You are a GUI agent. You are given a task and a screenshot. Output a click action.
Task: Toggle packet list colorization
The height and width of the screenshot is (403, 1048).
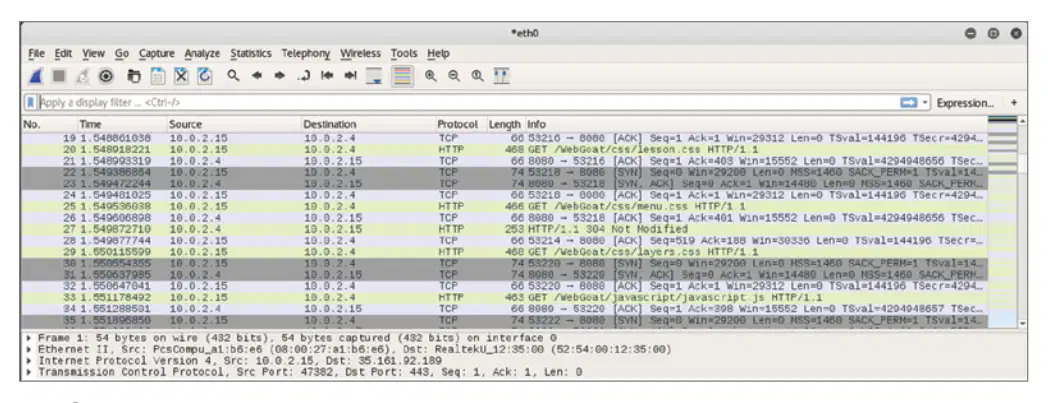point(402,76)
